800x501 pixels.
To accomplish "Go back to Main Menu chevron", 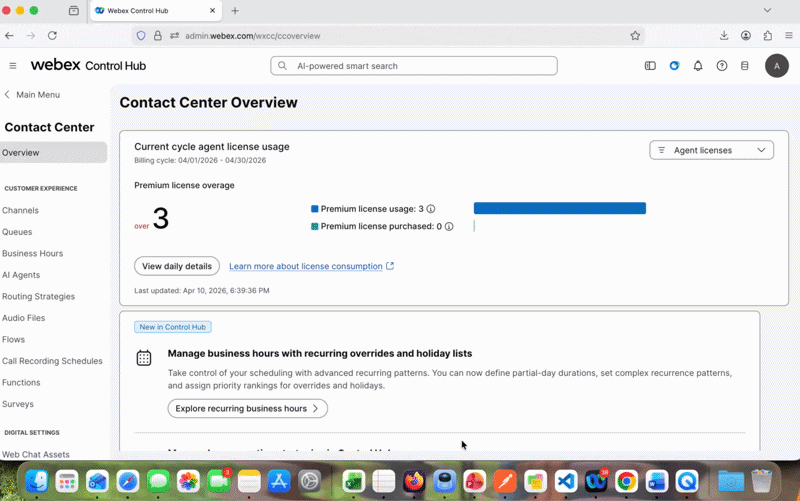I will (x=7, y=95).
